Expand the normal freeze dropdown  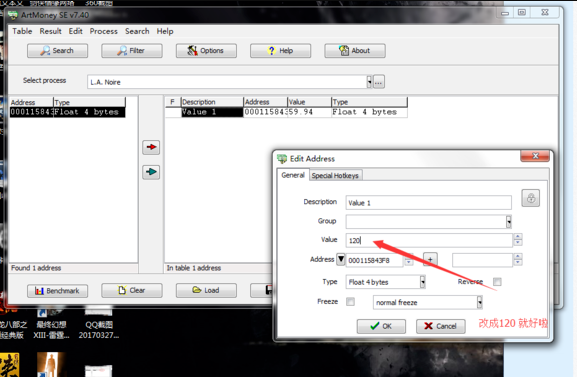[479, 302]
